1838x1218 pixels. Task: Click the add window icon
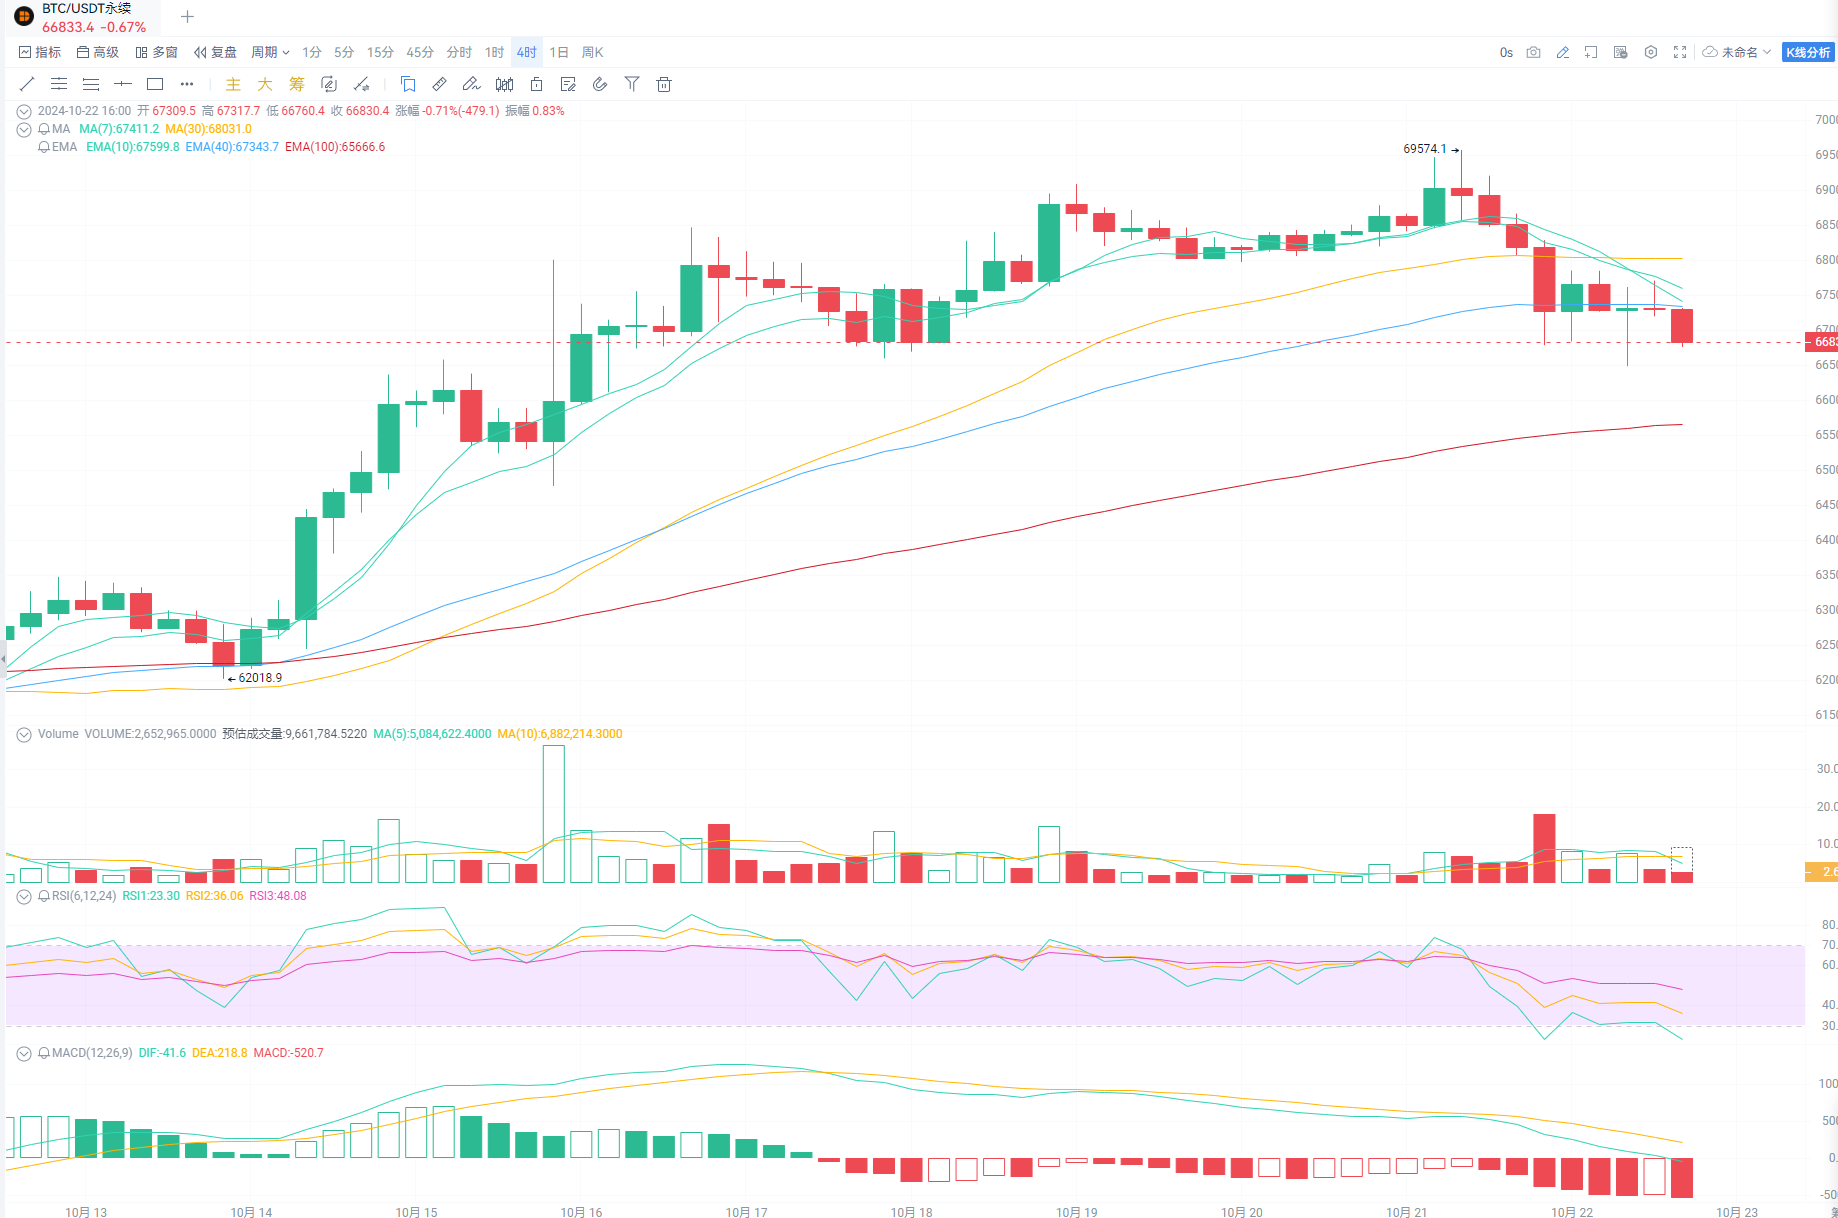pyautogui.click(x=1591, y=52)
